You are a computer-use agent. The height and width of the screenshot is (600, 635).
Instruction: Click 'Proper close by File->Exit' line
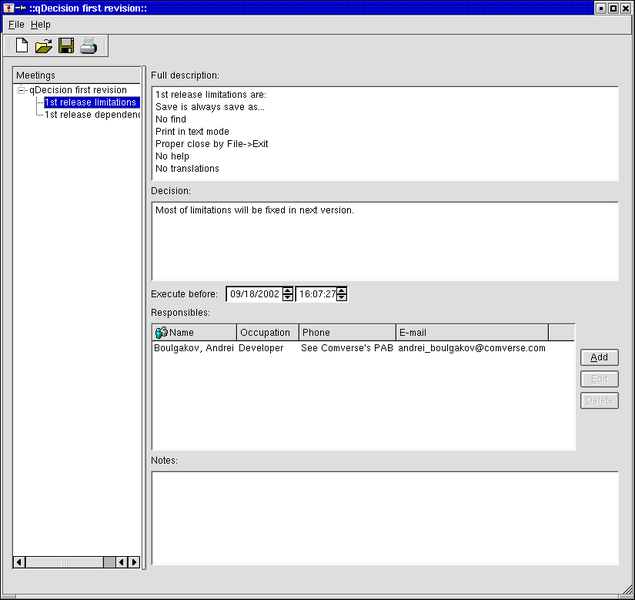coord(211,144)
